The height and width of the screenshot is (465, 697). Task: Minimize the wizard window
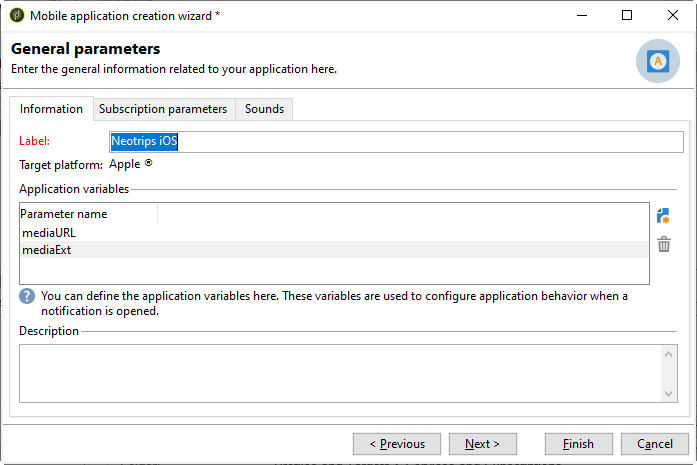tap(581, 15)
